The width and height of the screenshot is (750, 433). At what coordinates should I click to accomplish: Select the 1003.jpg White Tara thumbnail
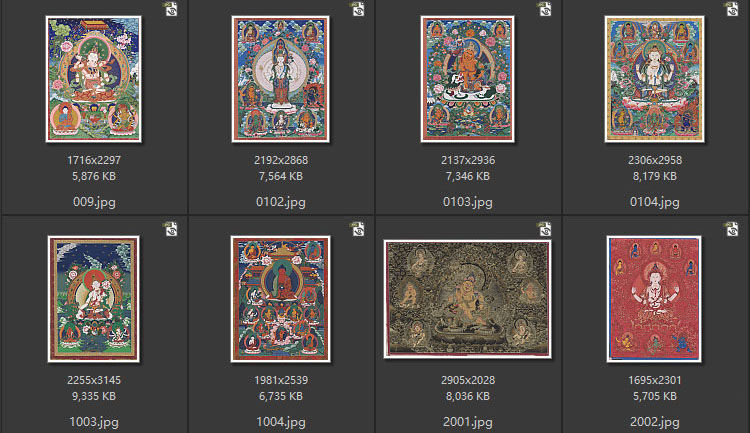coord(94,299)
